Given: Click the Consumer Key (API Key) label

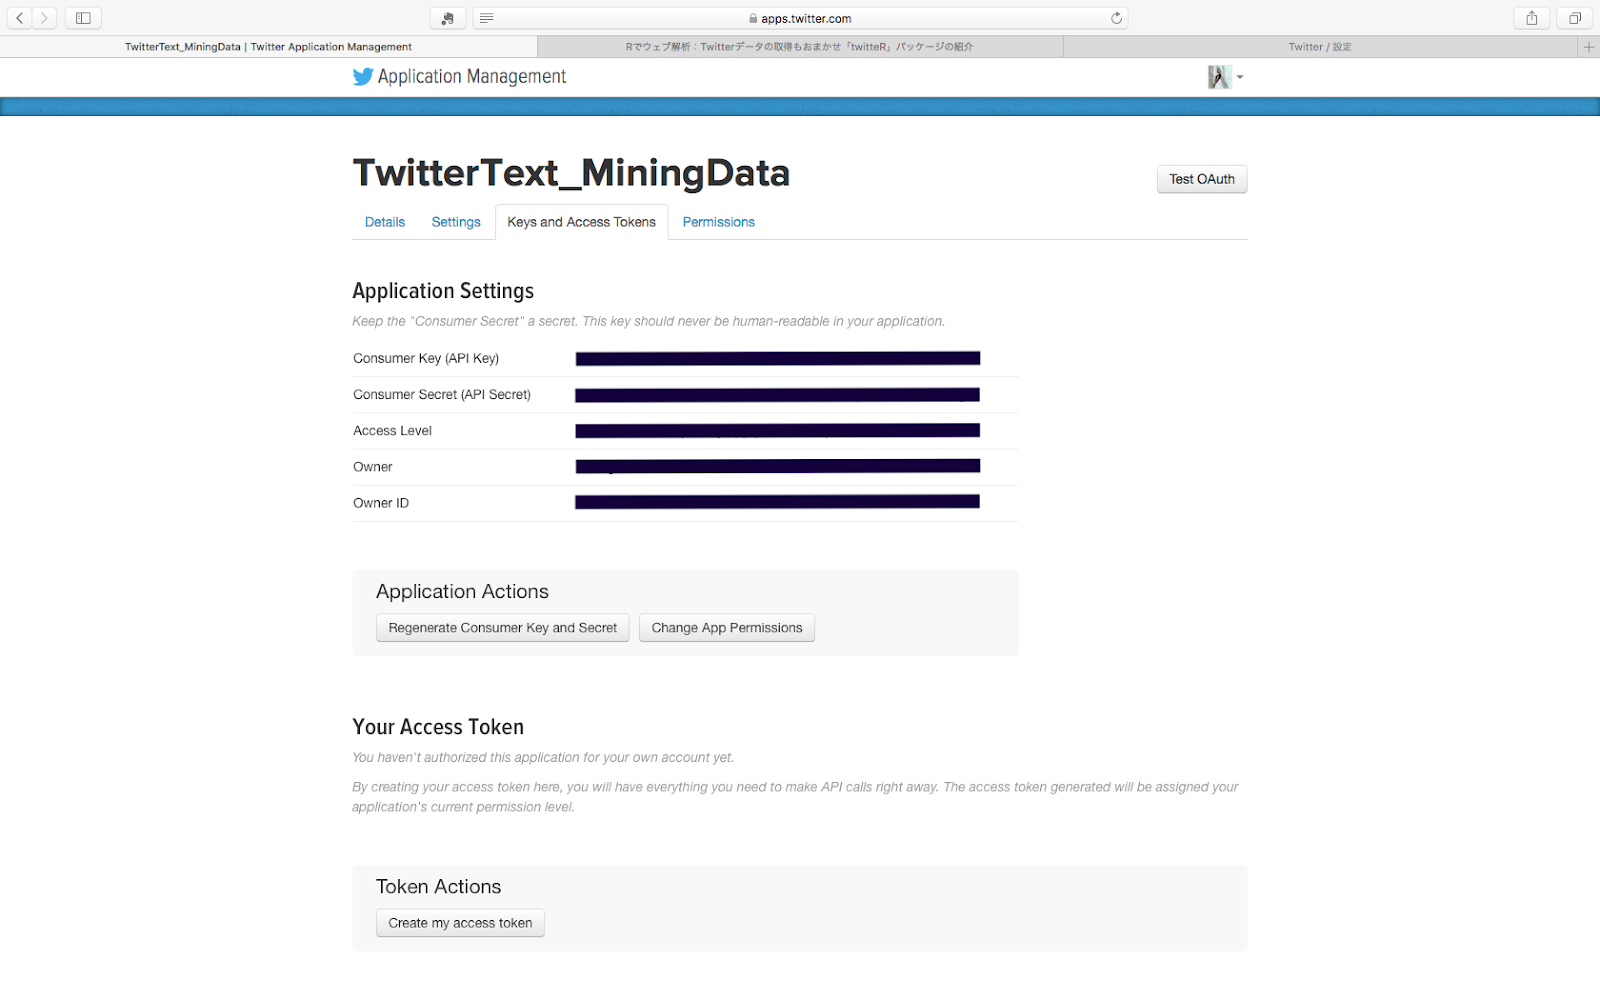Looking at the screenshot, I should point(426,358).
